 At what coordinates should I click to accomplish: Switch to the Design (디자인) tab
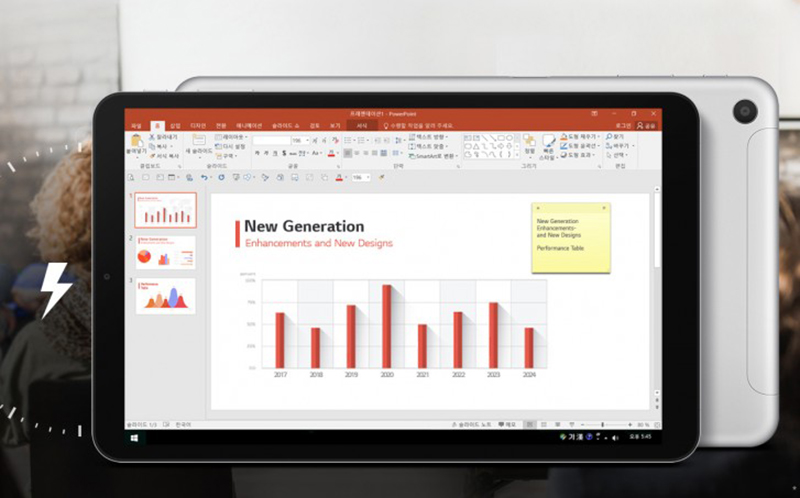pos(196,125)
